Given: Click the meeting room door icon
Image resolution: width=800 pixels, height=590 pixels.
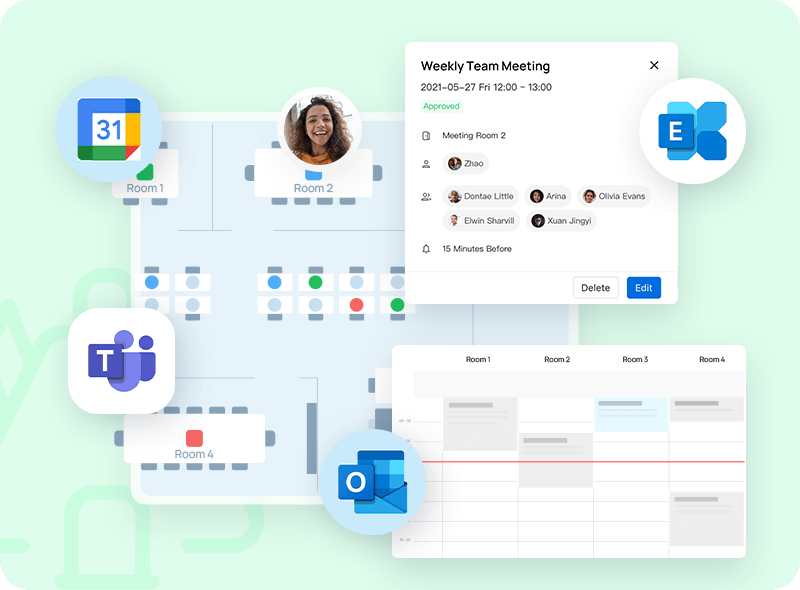Looking at the screenshot, I should (x=426, y=136).
